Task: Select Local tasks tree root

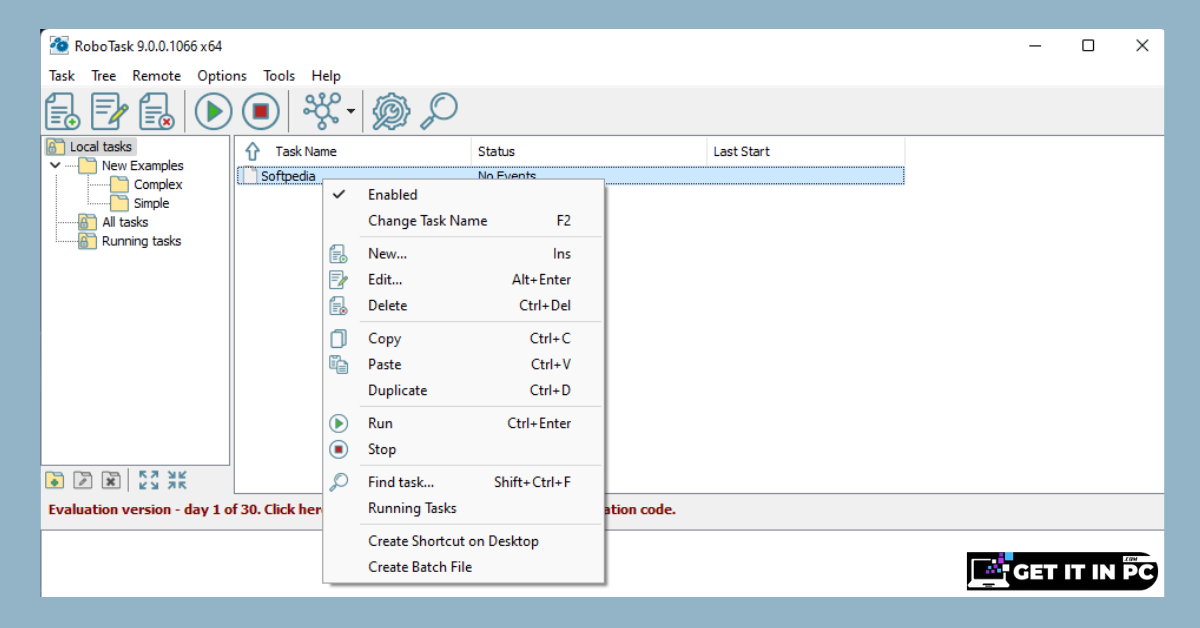Action: 100,147
